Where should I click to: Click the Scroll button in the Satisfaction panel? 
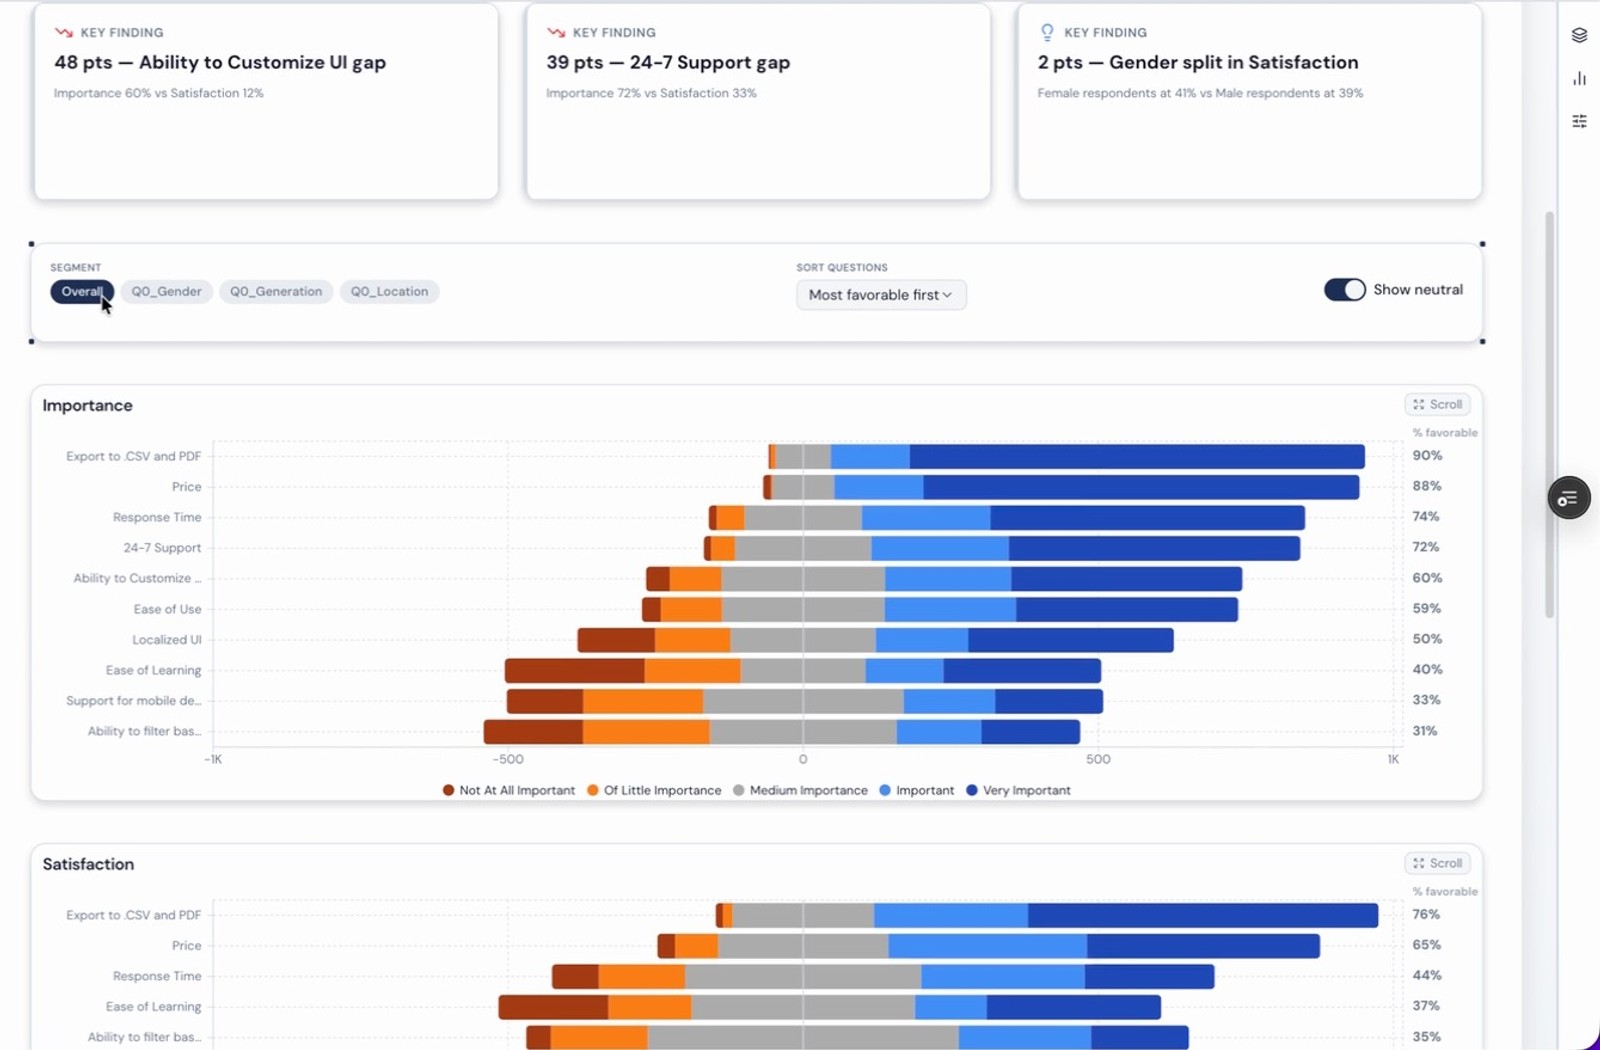[x=1438, y=863]
